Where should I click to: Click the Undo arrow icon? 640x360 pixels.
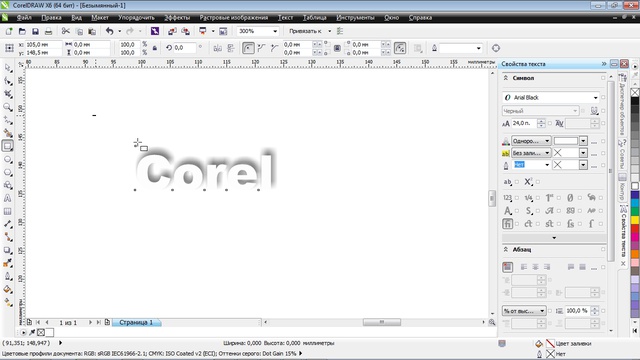tap(109, 31)
